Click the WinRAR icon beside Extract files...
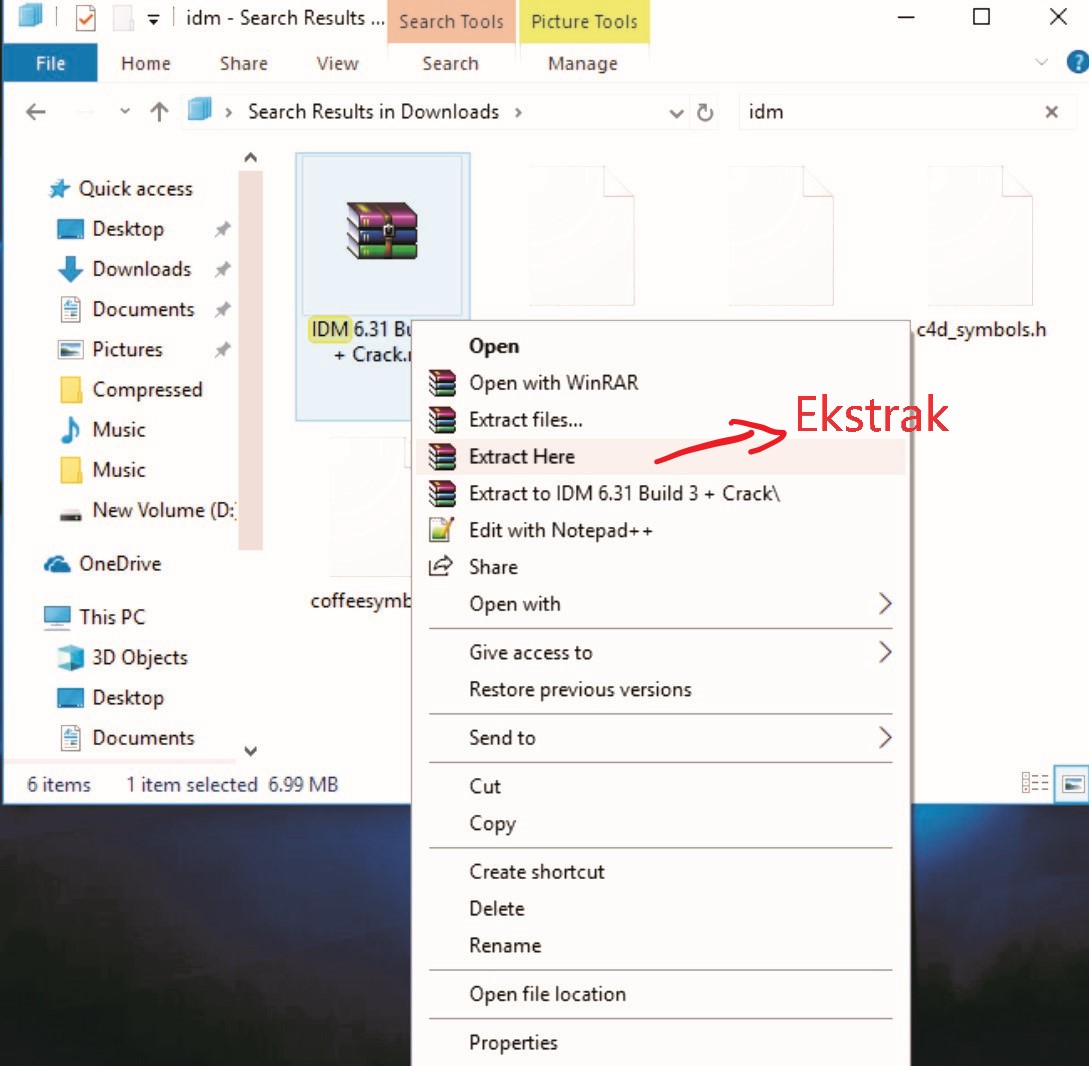The width and height of the screenshot is (1089, 1066). [442, 419]
